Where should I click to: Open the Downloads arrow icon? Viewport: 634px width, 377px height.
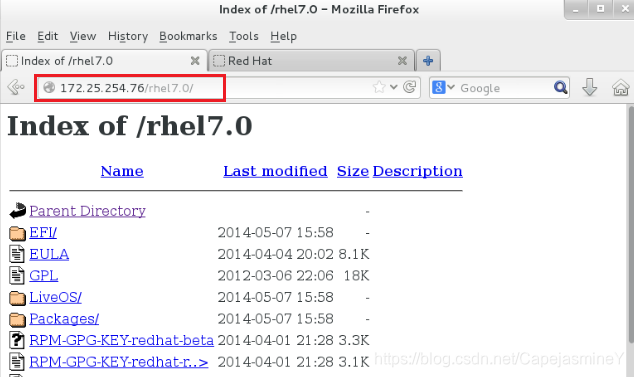590,87
